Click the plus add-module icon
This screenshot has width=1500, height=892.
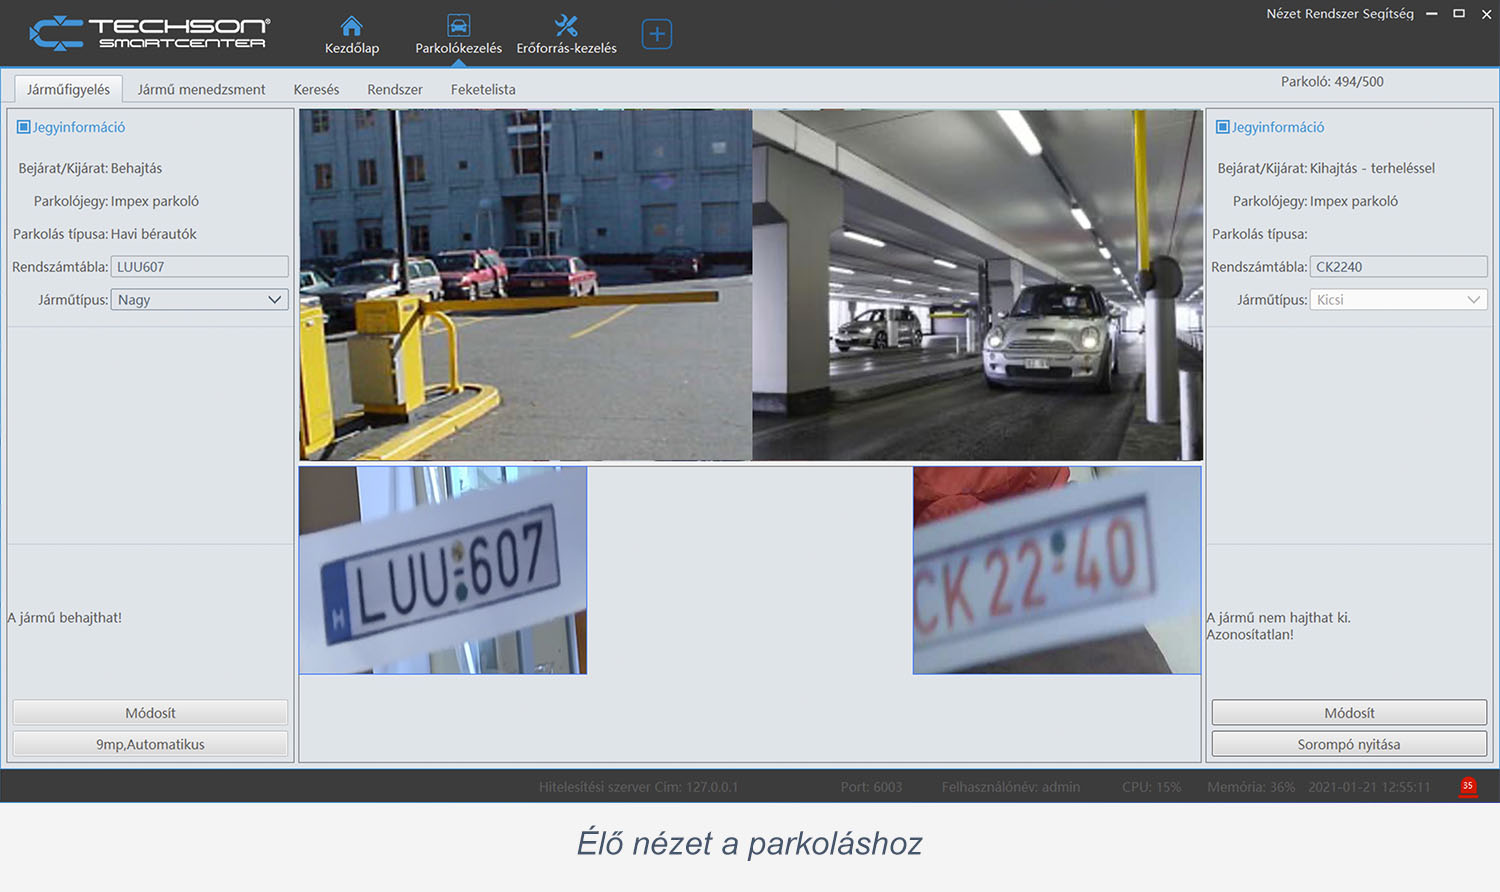pyautogui.click(x=656, y=34)
